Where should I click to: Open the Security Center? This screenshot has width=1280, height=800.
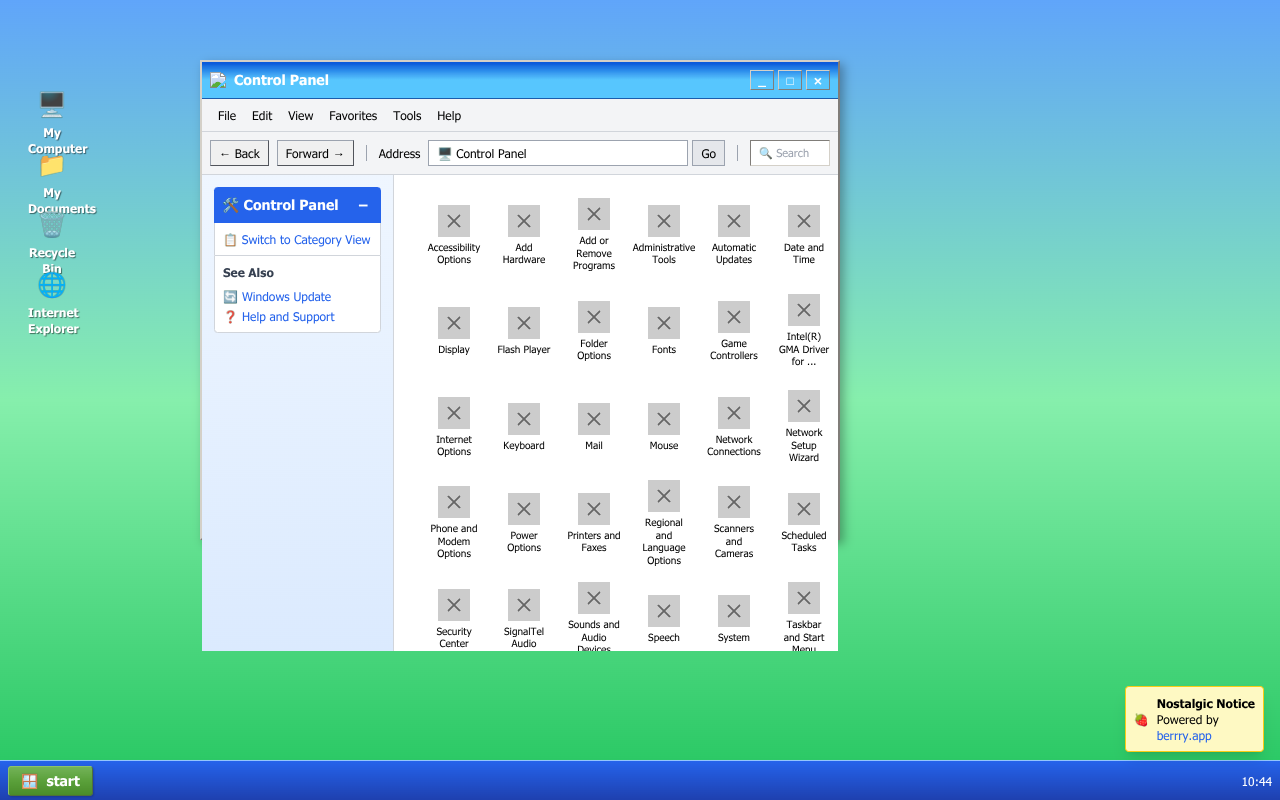453,604
